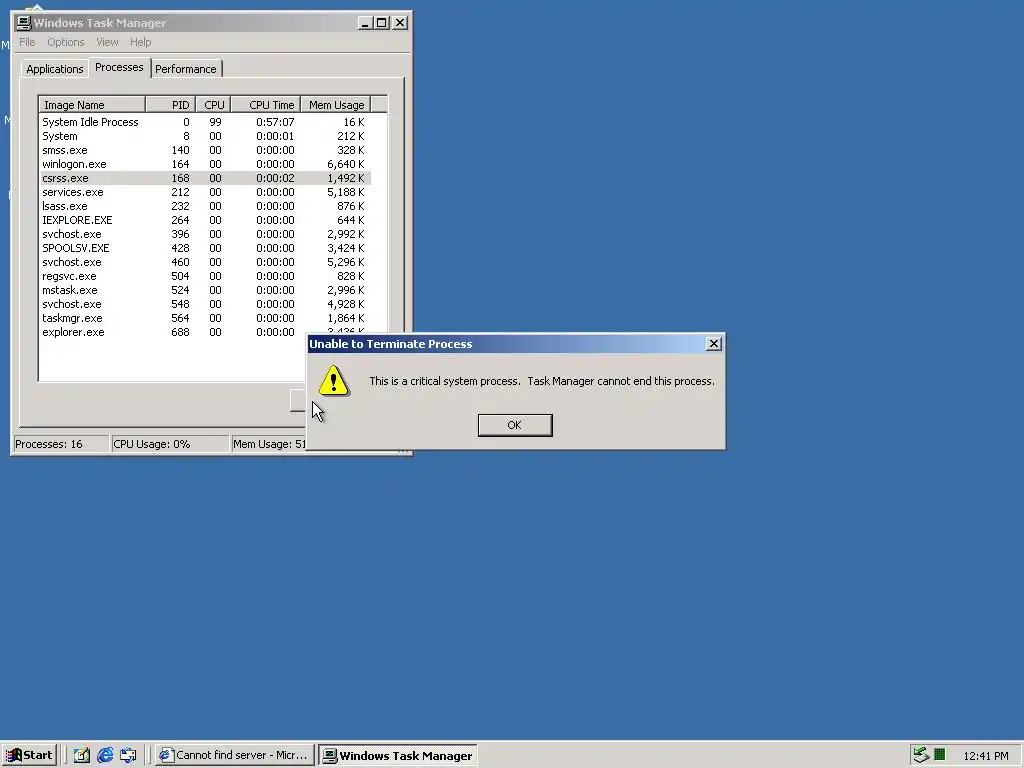1024x768 pixels.
Task: Sort by the PID column header
Action: (170, 104)
